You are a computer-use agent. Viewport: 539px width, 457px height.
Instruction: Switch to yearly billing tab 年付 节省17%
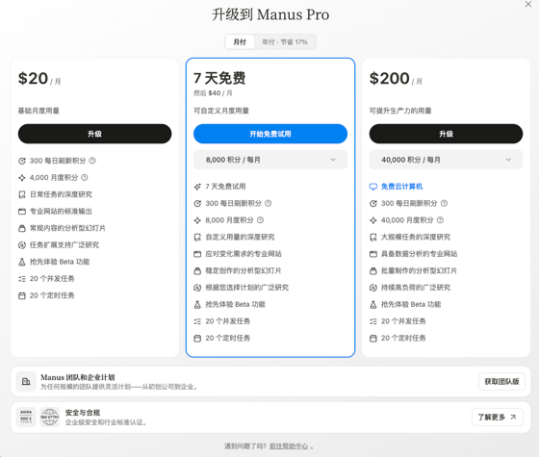coord(285,42)
